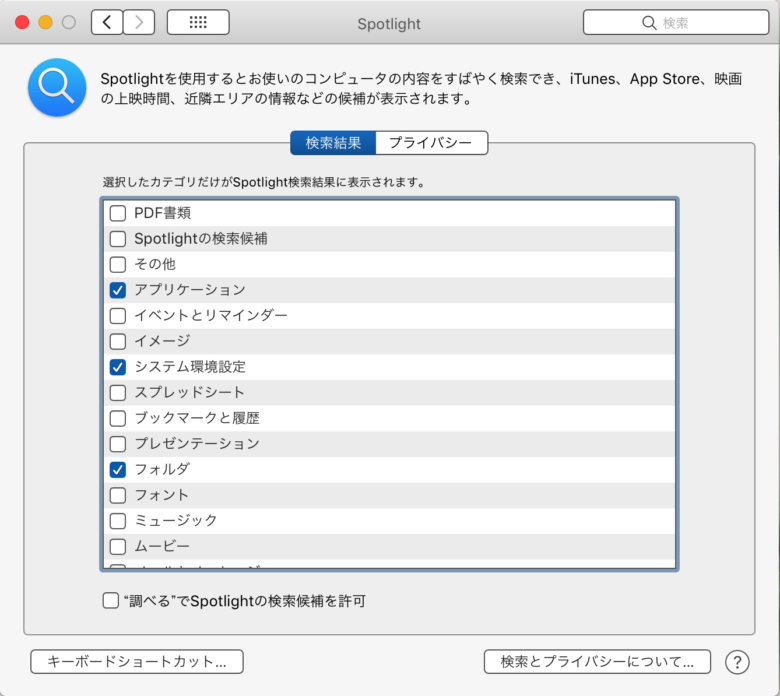
Task: Enable the スプレッドシート checkbox
Action: pyautogui.click(x=118, y=393)
